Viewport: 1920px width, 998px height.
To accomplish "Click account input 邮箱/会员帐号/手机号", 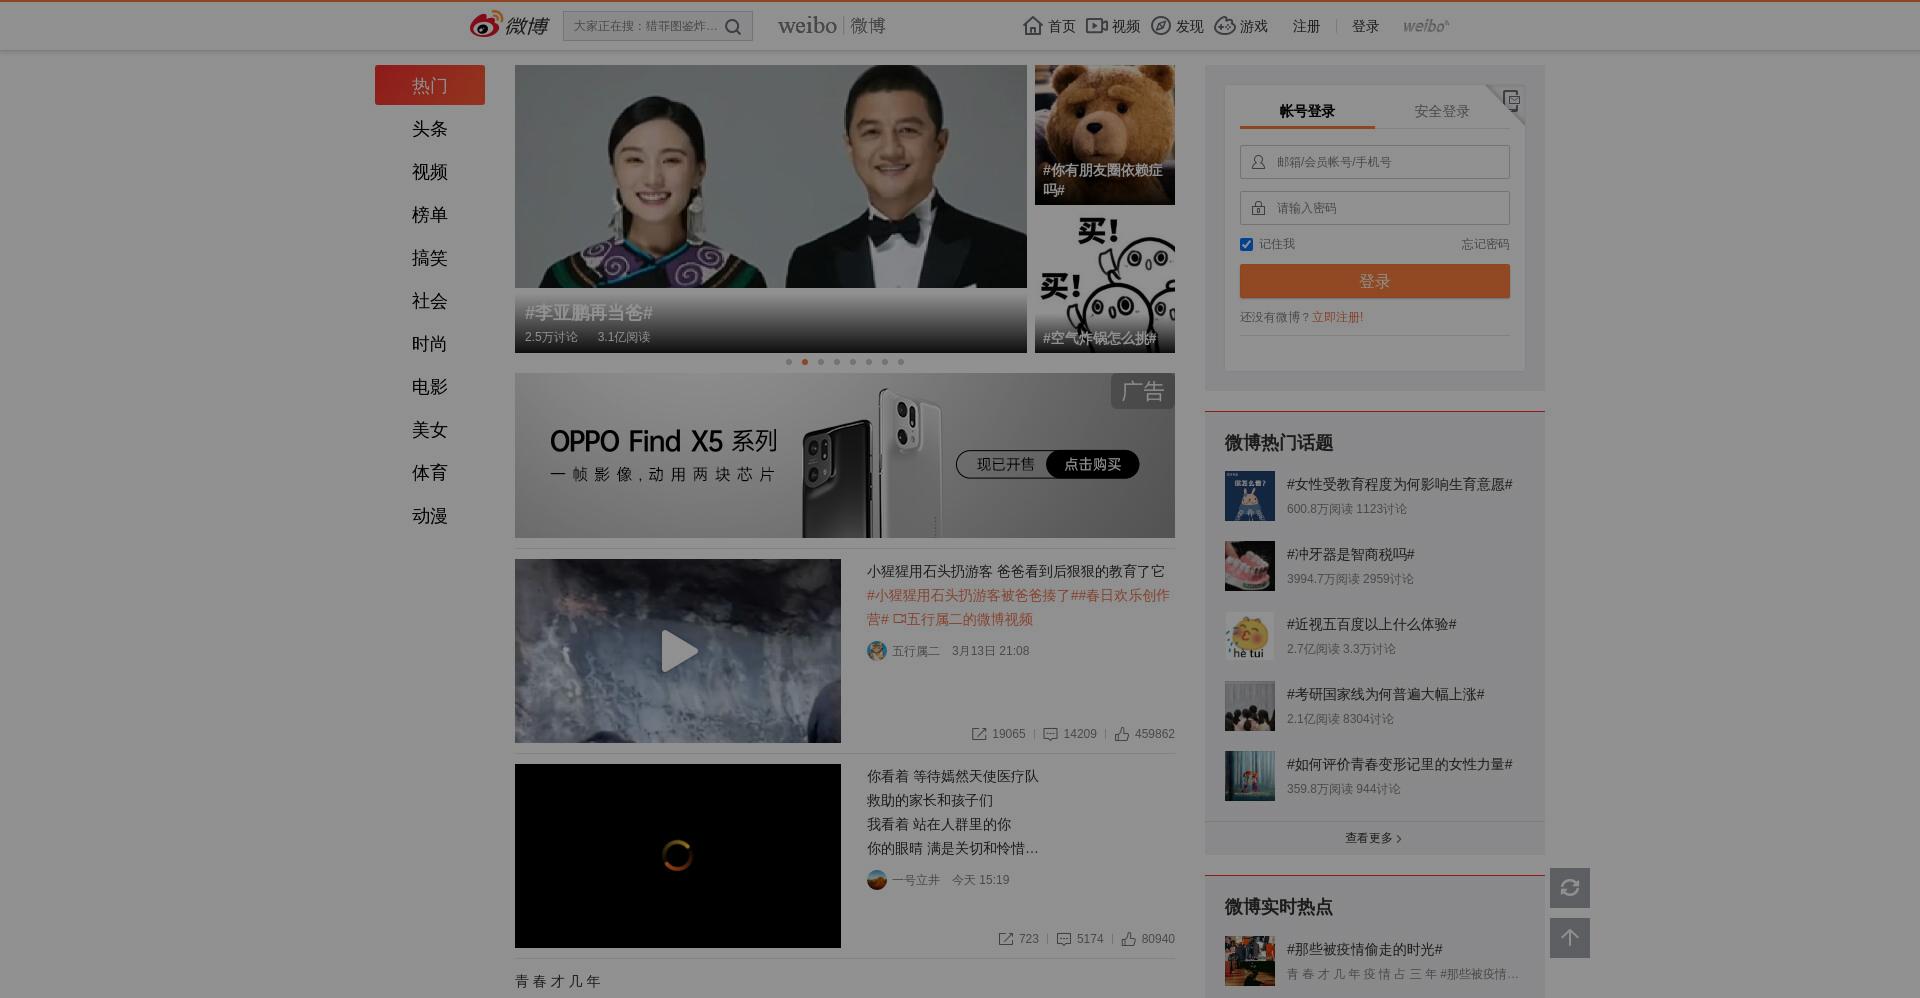I will click(x=1375, y=162).
